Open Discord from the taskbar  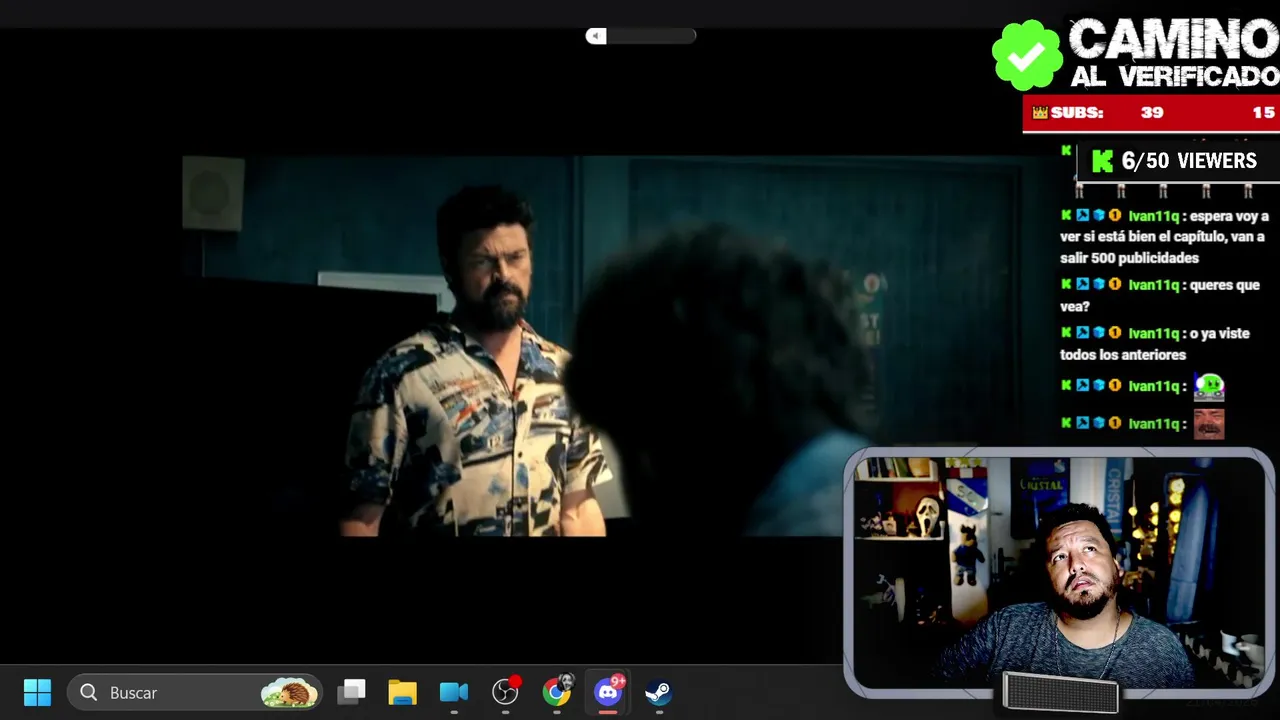(608, 691)
